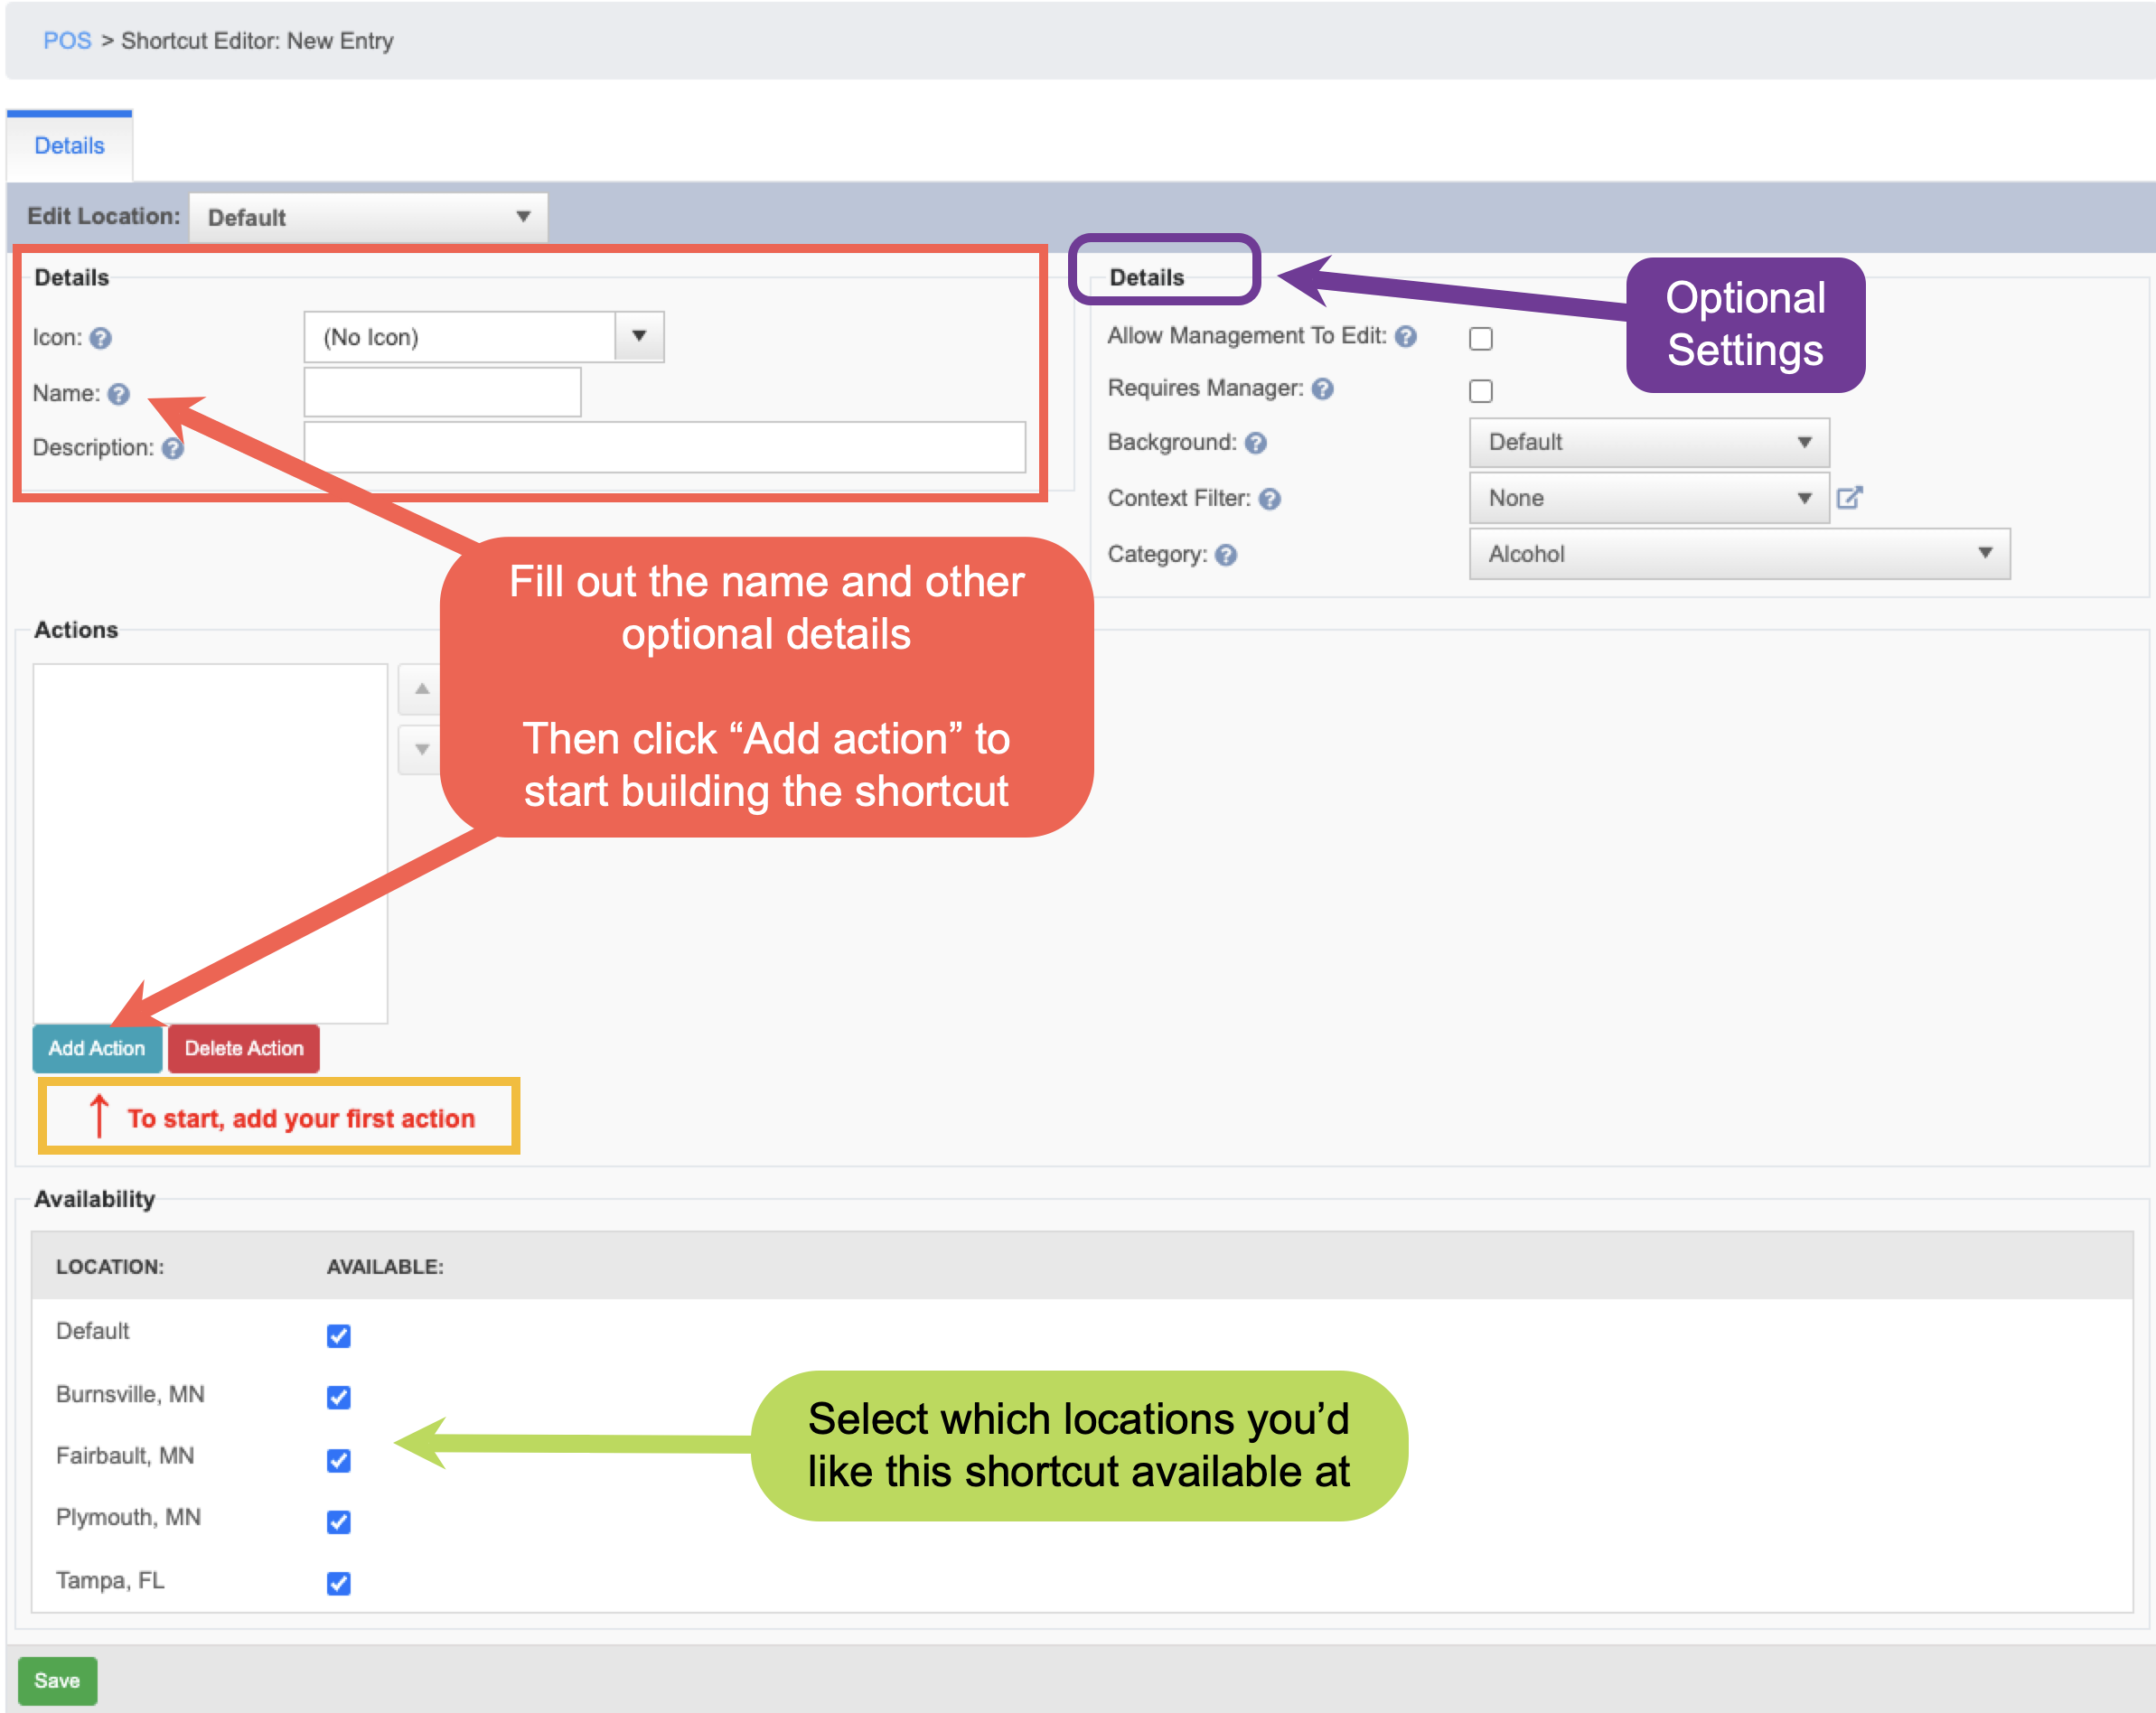Click the Add Action button
This screenshot has height=1713, width=2156.
tap(97, 1048)
